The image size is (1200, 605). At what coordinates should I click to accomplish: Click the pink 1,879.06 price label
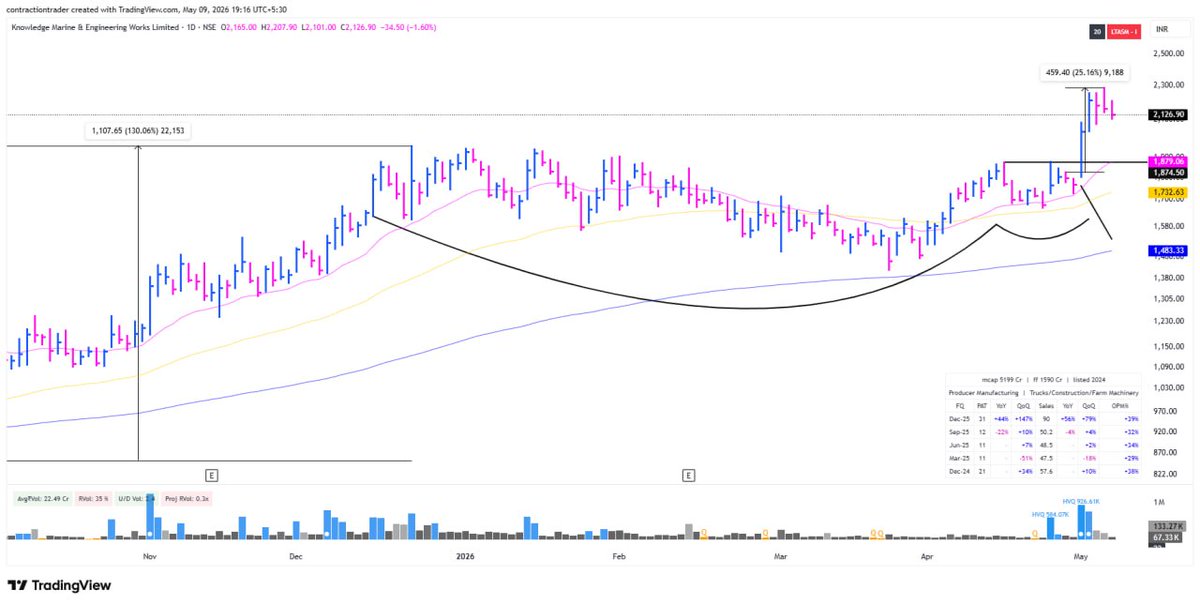click(x=1168, y=161)
